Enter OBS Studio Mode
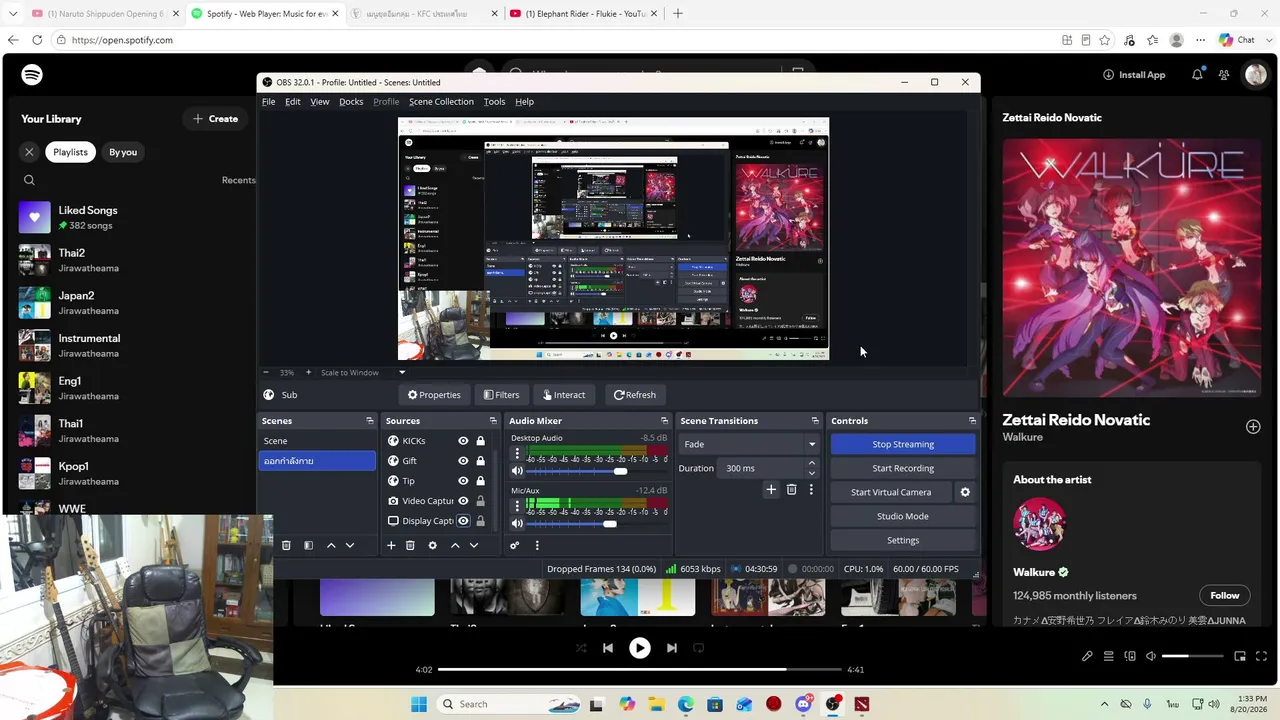Screen dimensions: 1280x720 click(903, 516)
